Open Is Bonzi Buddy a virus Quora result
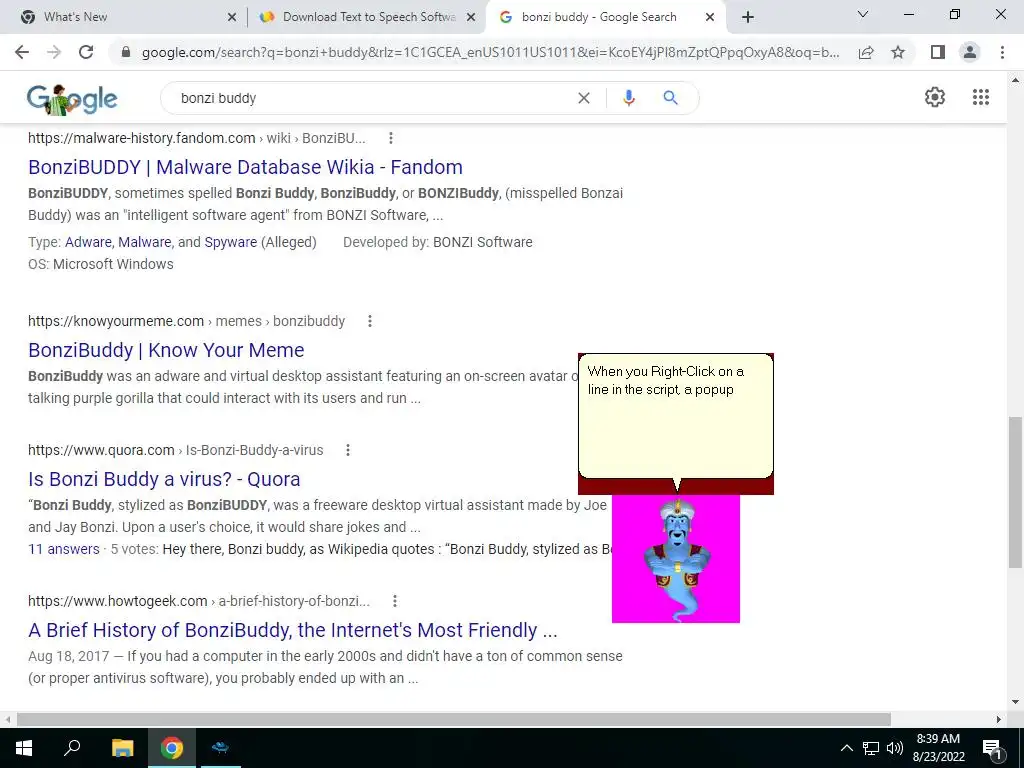The height and width of the screenshot is (768, 1024). coord(164,479)
